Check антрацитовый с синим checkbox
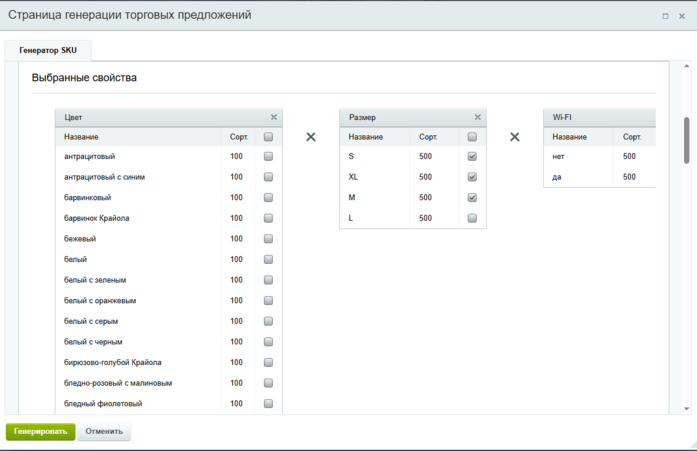This screenshot has height=451, width=697. coord(268,177)
